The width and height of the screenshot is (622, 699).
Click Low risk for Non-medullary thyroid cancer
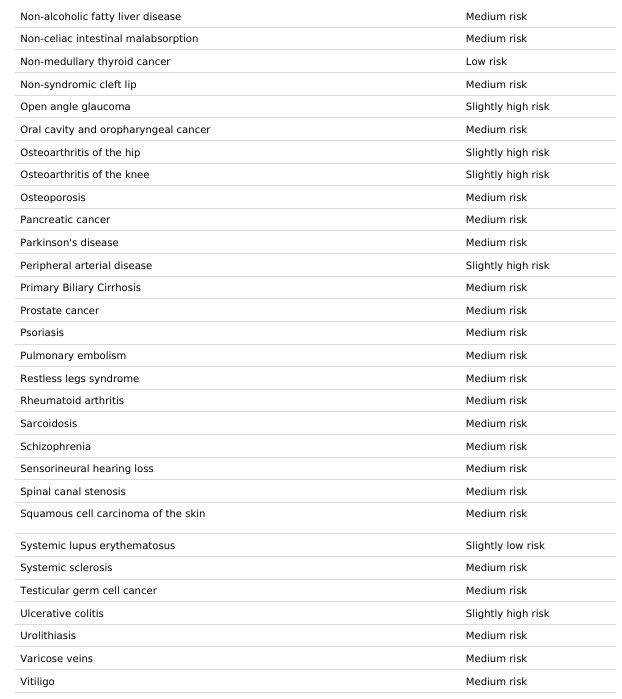486,62
